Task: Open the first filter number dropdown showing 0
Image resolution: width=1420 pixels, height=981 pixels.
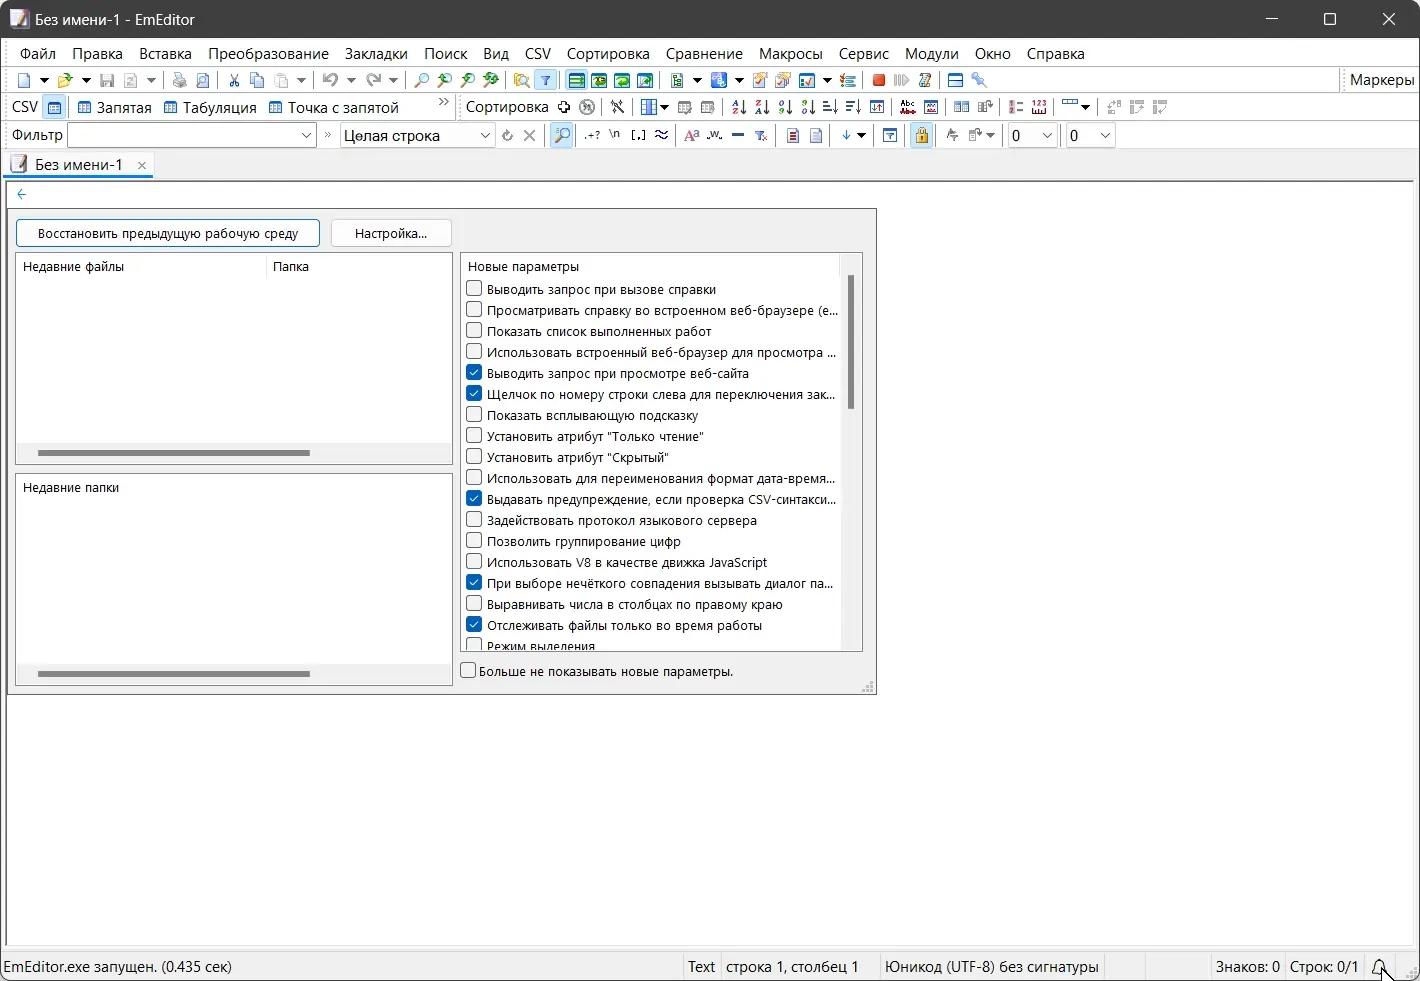Action: click(x=1048, y=135)
